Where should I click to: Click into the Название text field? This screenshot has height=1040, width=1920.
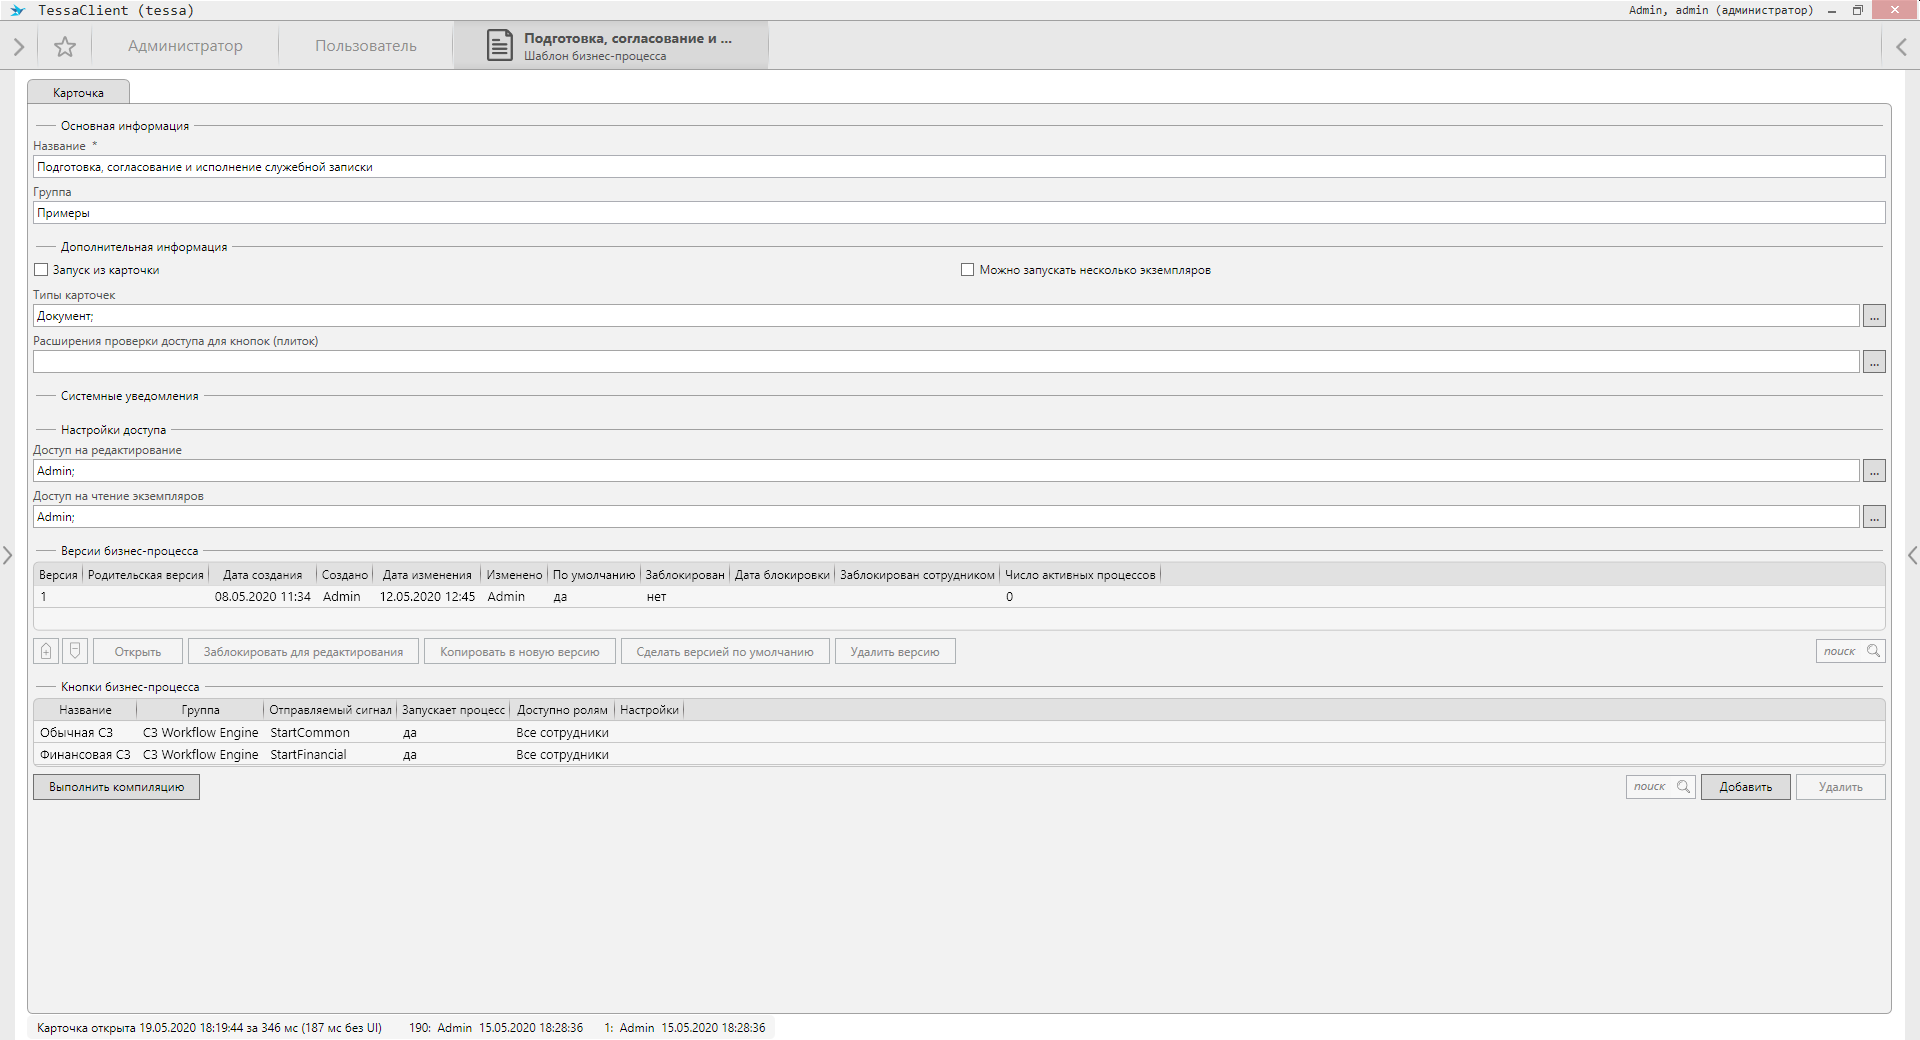coord(958,167)
